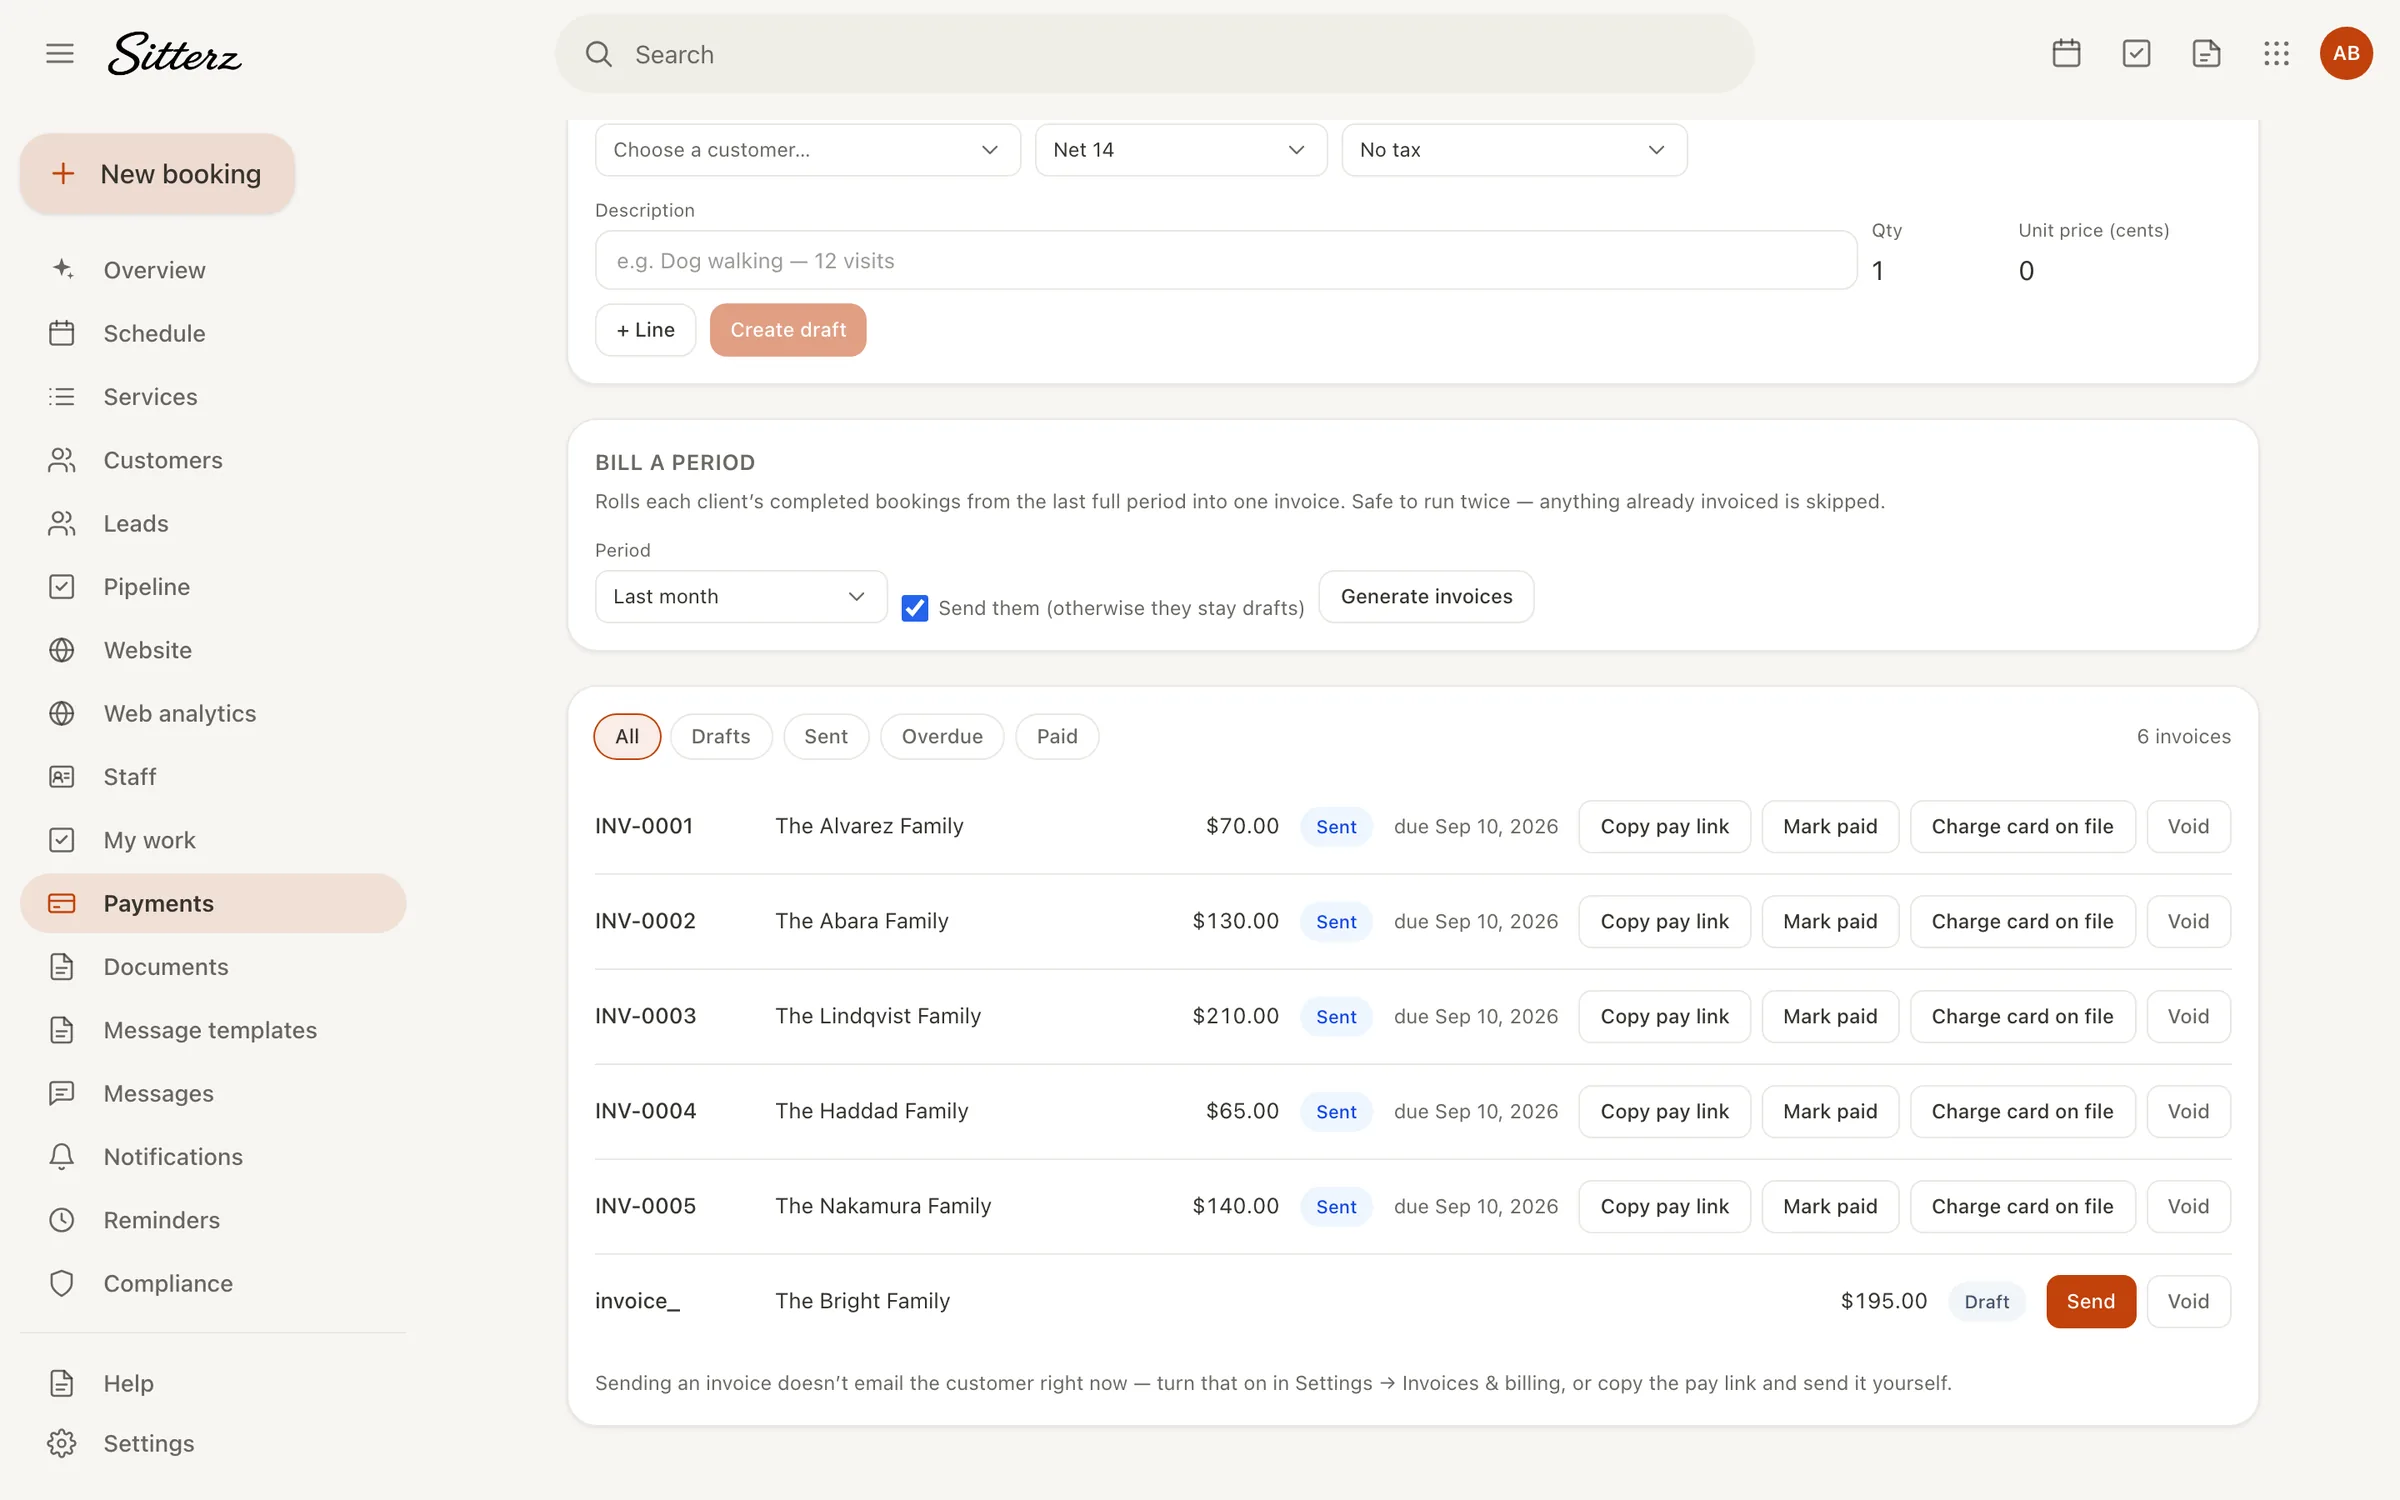Open the hamburger menu icon

(60, 53)
